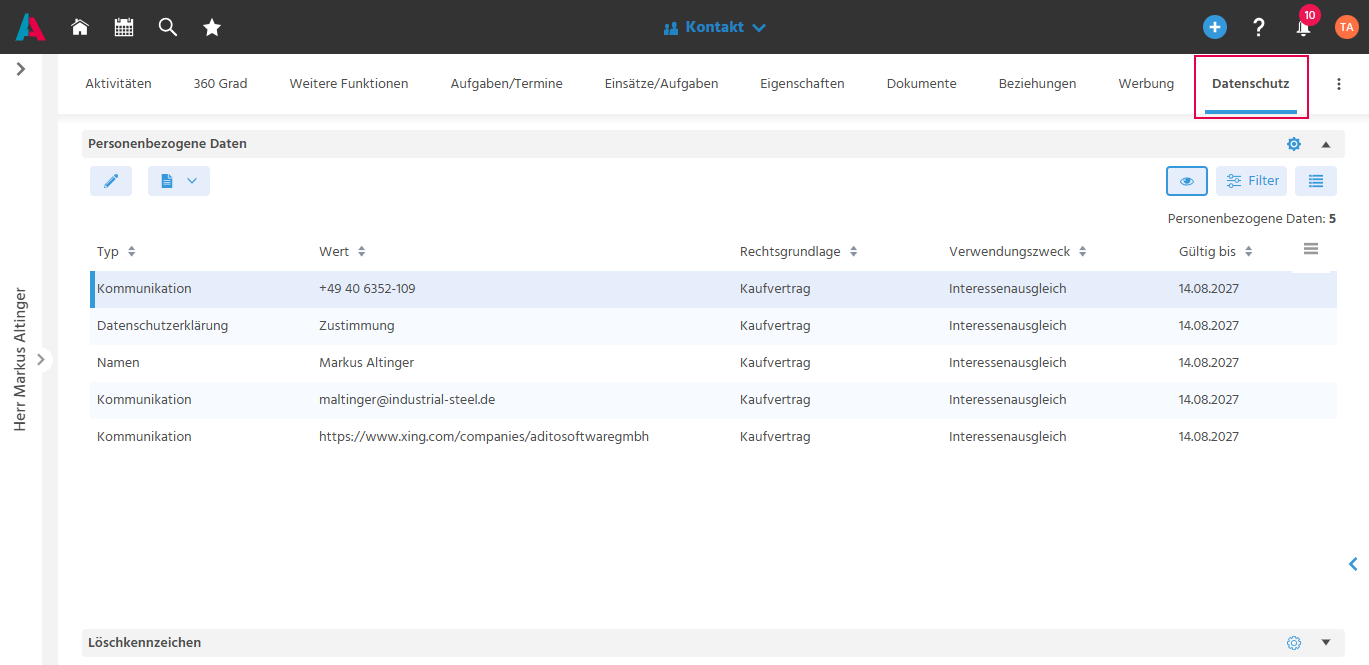Sort by the Typ column

tap(116, 252)
